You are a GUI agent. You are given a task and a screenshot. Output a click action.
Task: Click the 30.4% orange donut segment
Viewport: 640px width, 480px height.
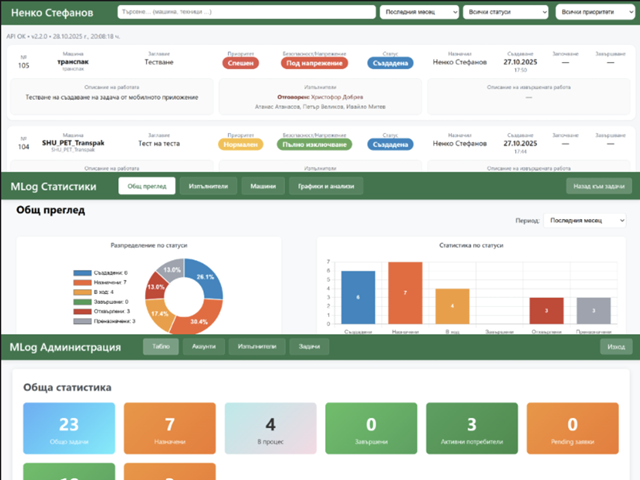coord(200,321)
